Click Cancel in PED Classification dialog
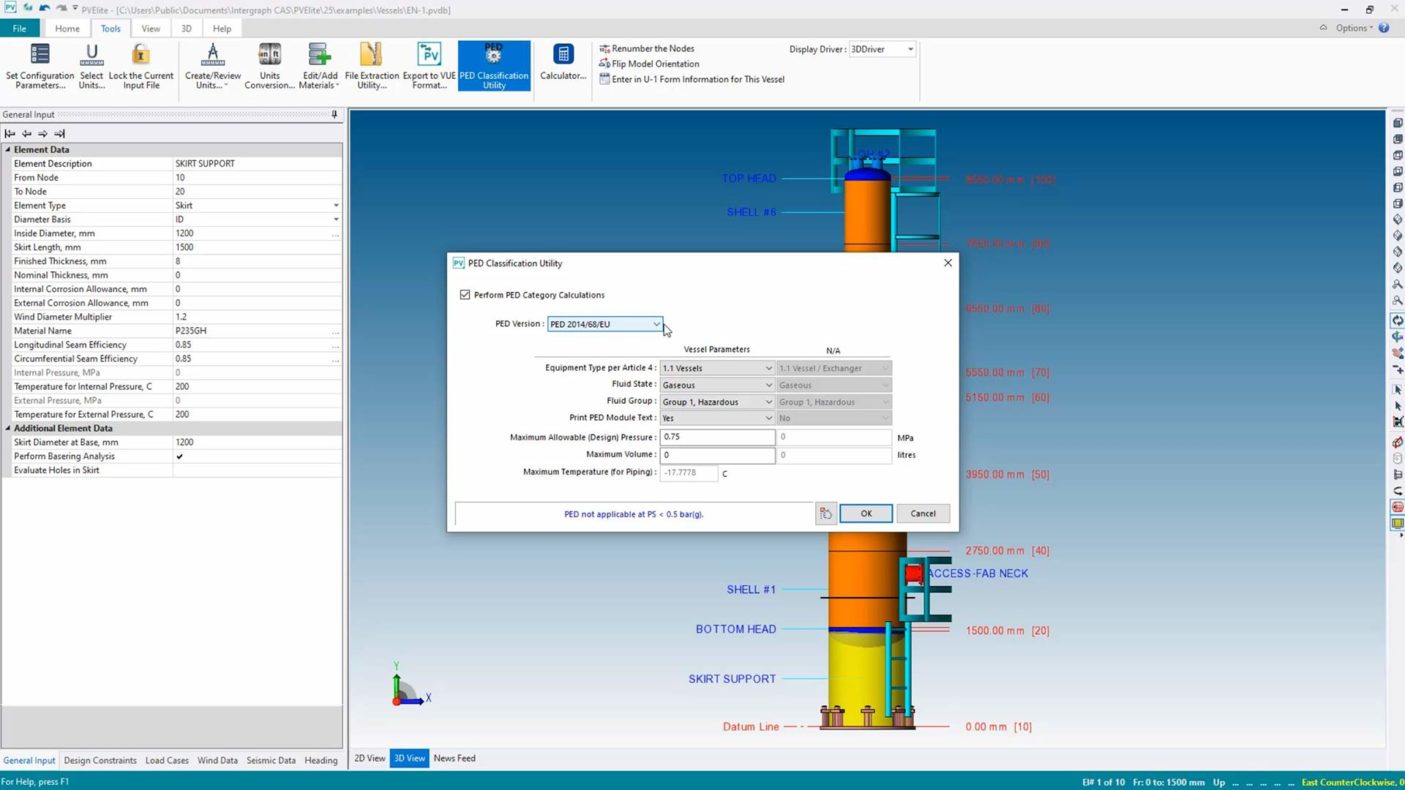The image size is (1405, 790). [x=922, y=513]
